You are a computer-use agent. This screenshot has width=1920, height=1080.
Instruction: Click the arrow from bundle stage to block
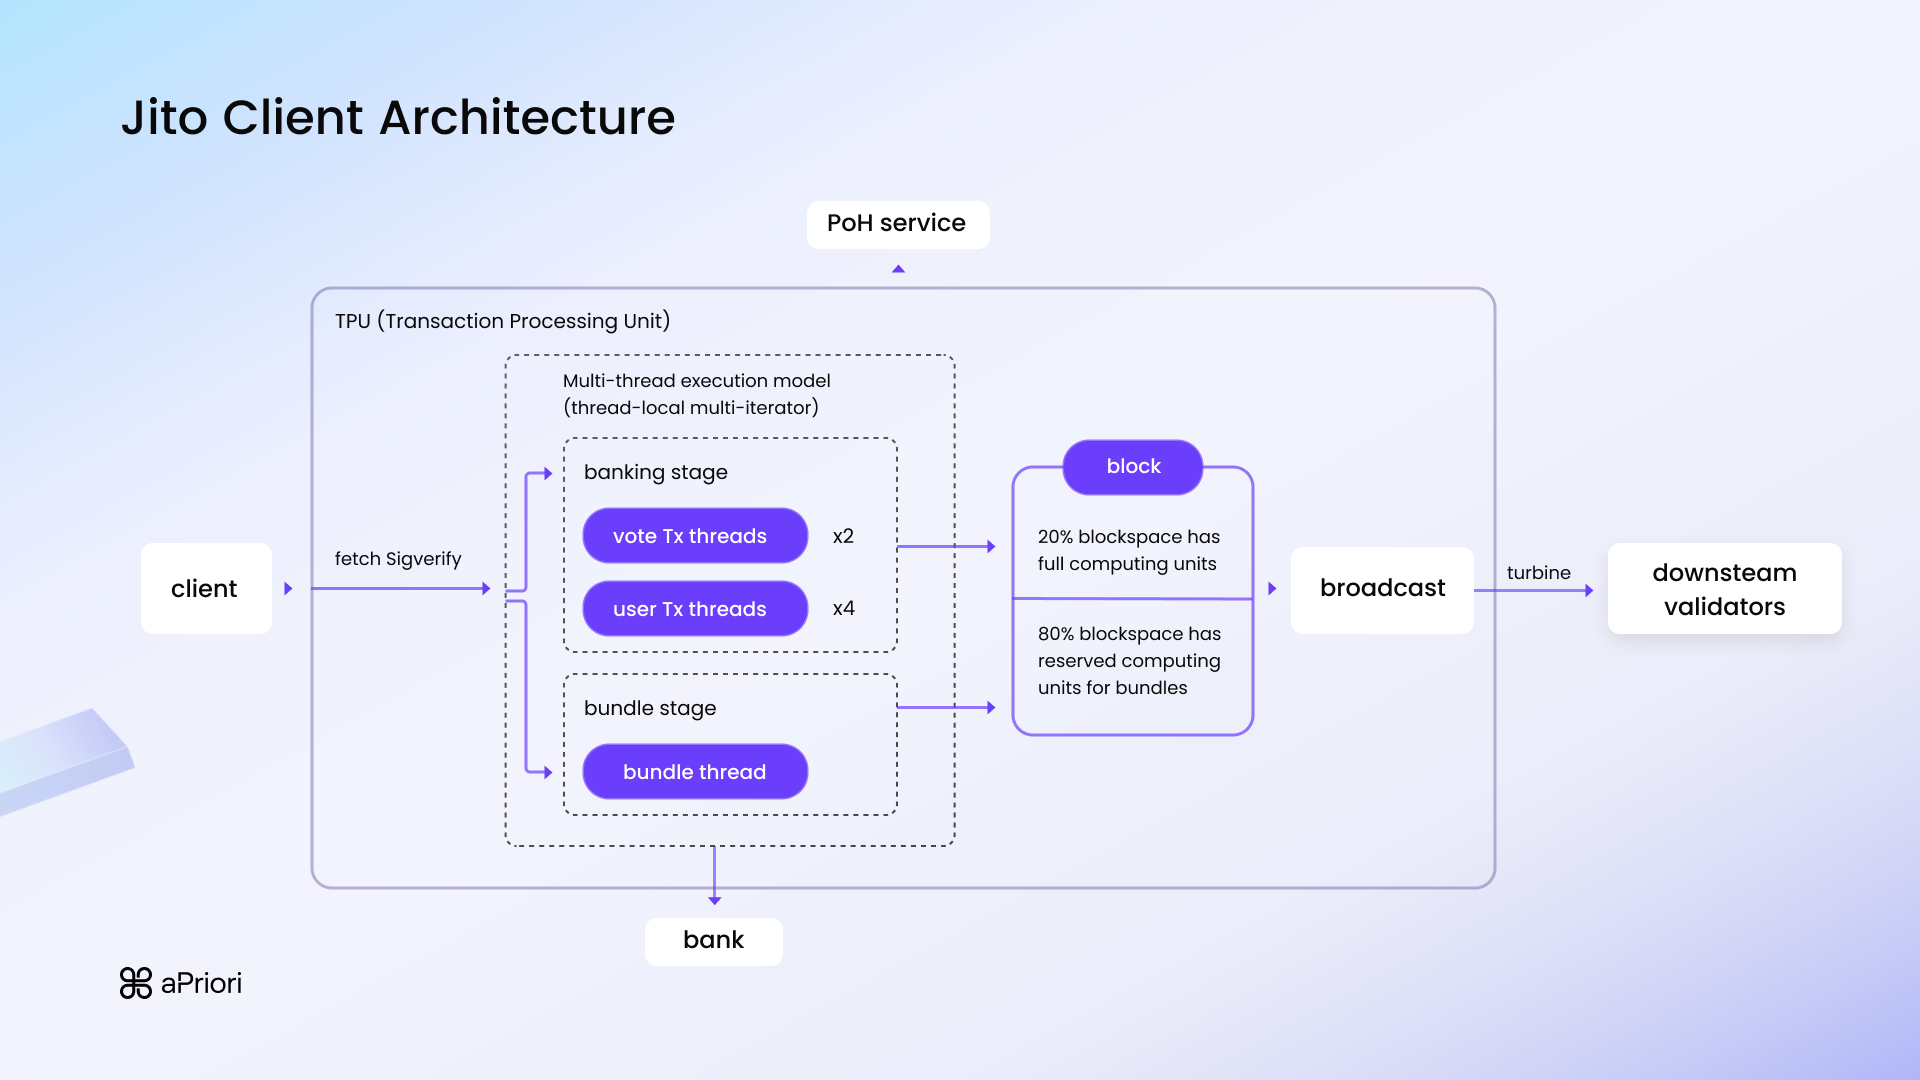[945, 705]
